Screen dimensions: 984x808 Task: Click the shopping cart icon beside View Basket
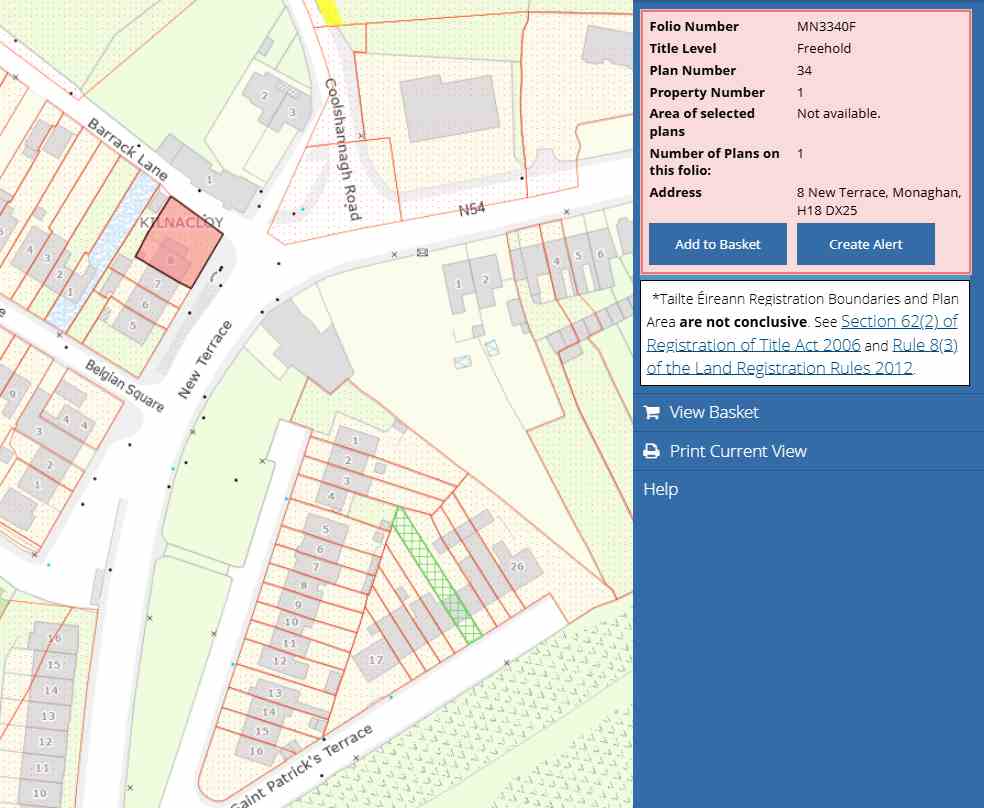click(651, 413)
